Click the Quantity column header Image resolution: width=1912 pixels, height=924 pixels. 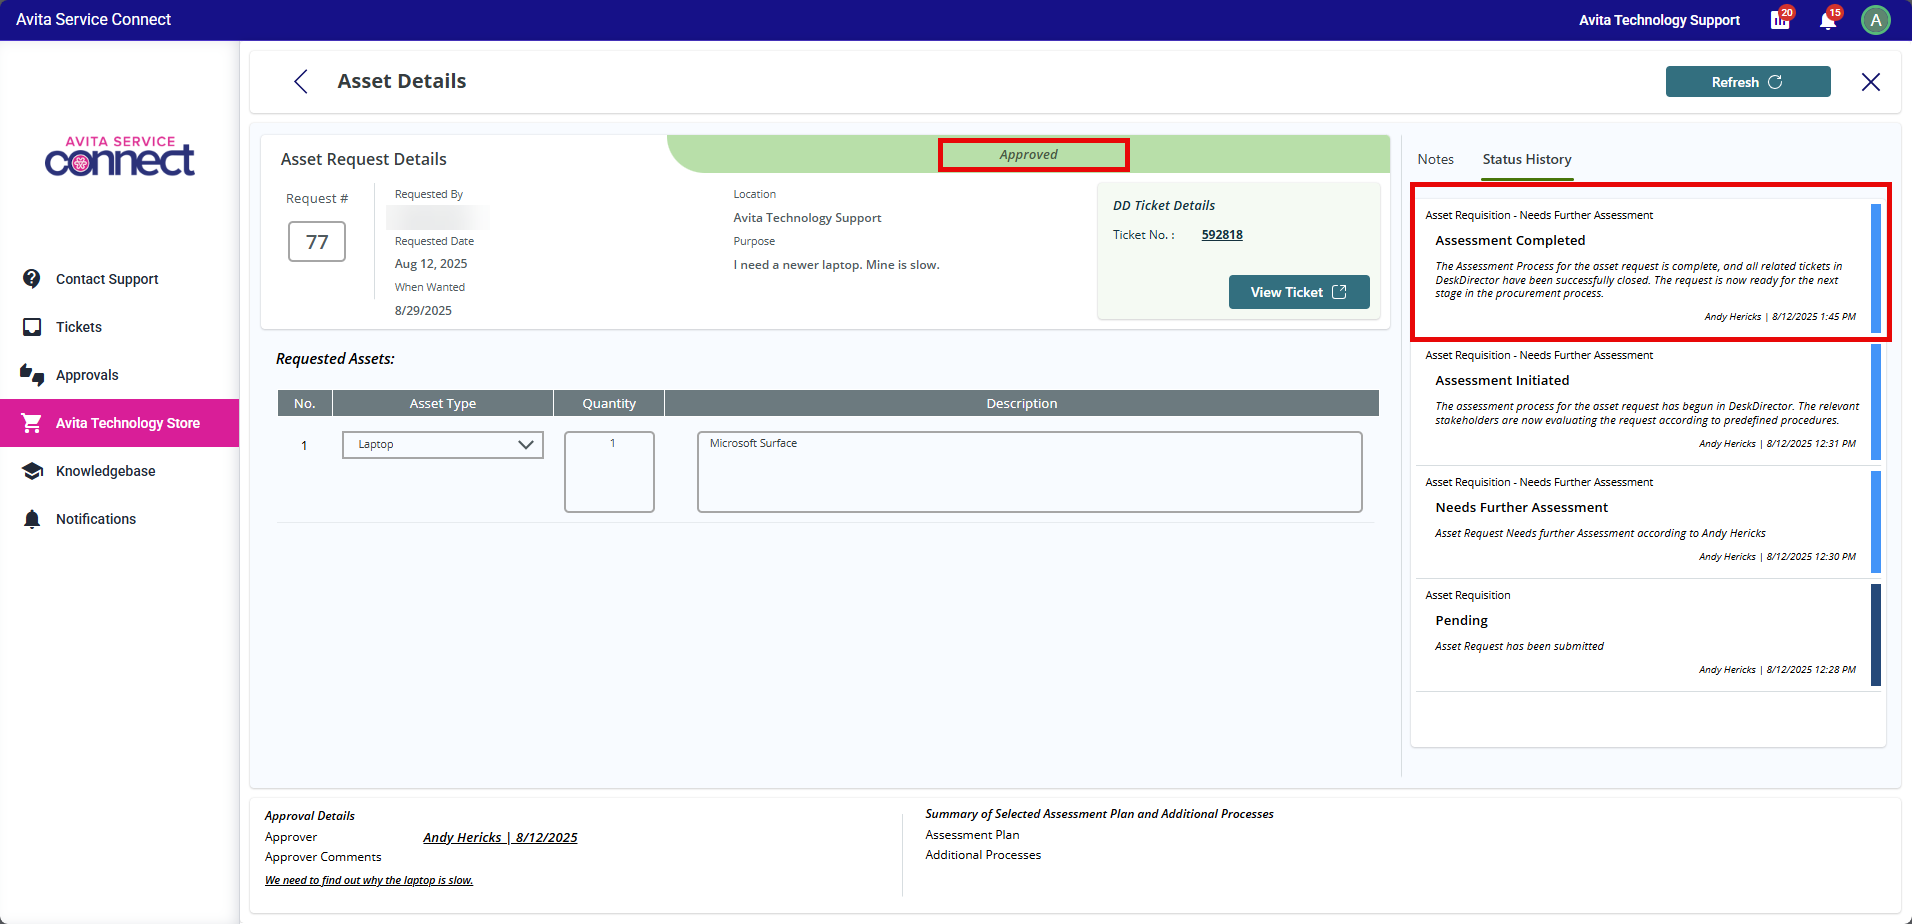coord(609,403)
